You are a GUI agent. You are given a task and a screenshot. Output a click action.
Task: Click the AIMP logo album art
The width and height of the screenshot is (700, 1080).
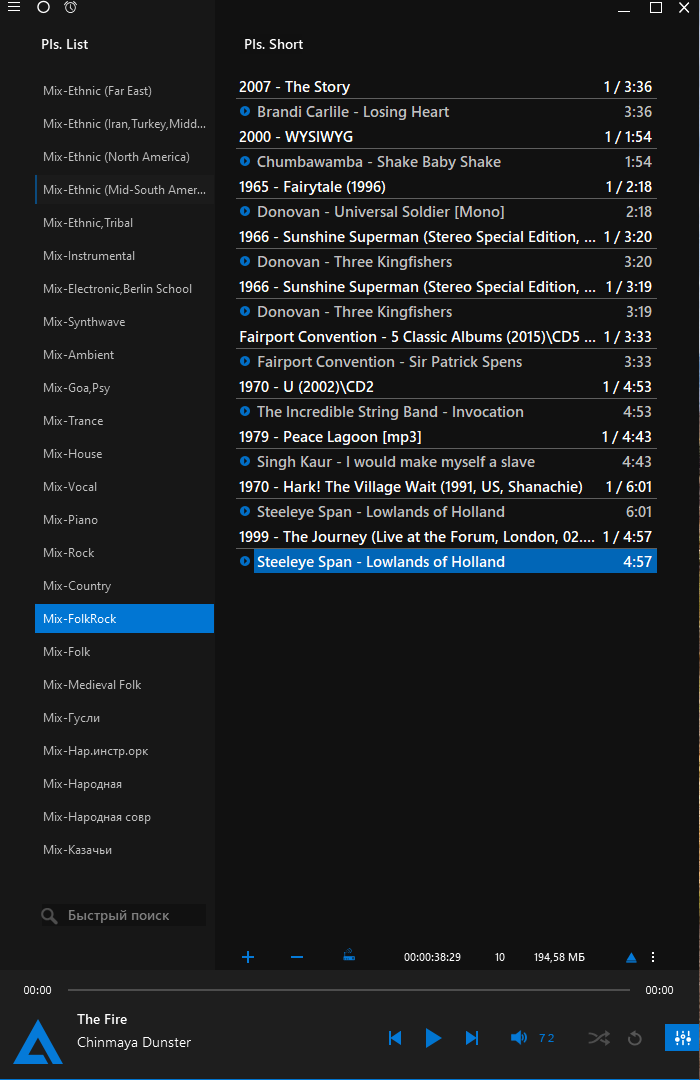tap(38, 1041)
